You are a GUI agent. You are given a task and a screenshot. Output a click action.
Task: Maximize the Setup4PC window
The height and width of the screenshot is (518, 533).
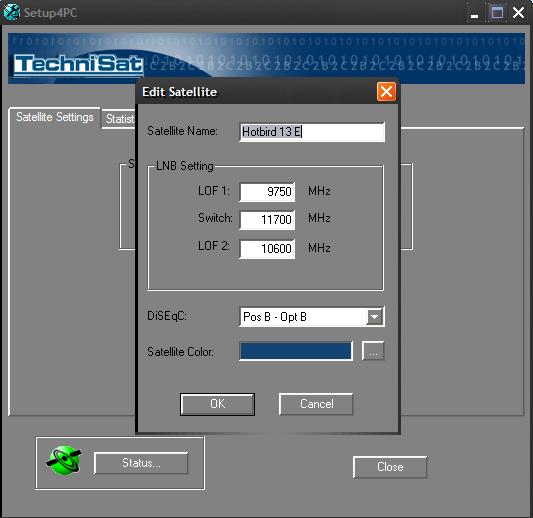tap(497, 13)
